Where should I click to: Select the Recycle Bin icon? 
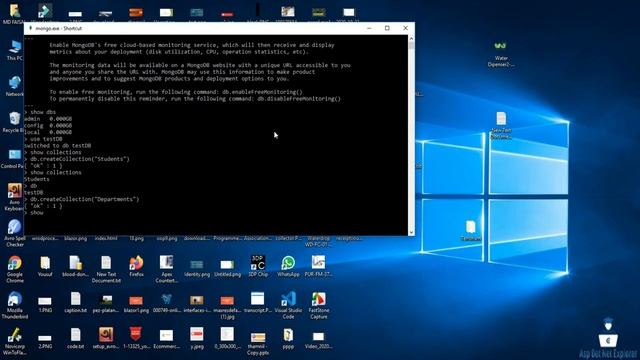coord(15,119)
